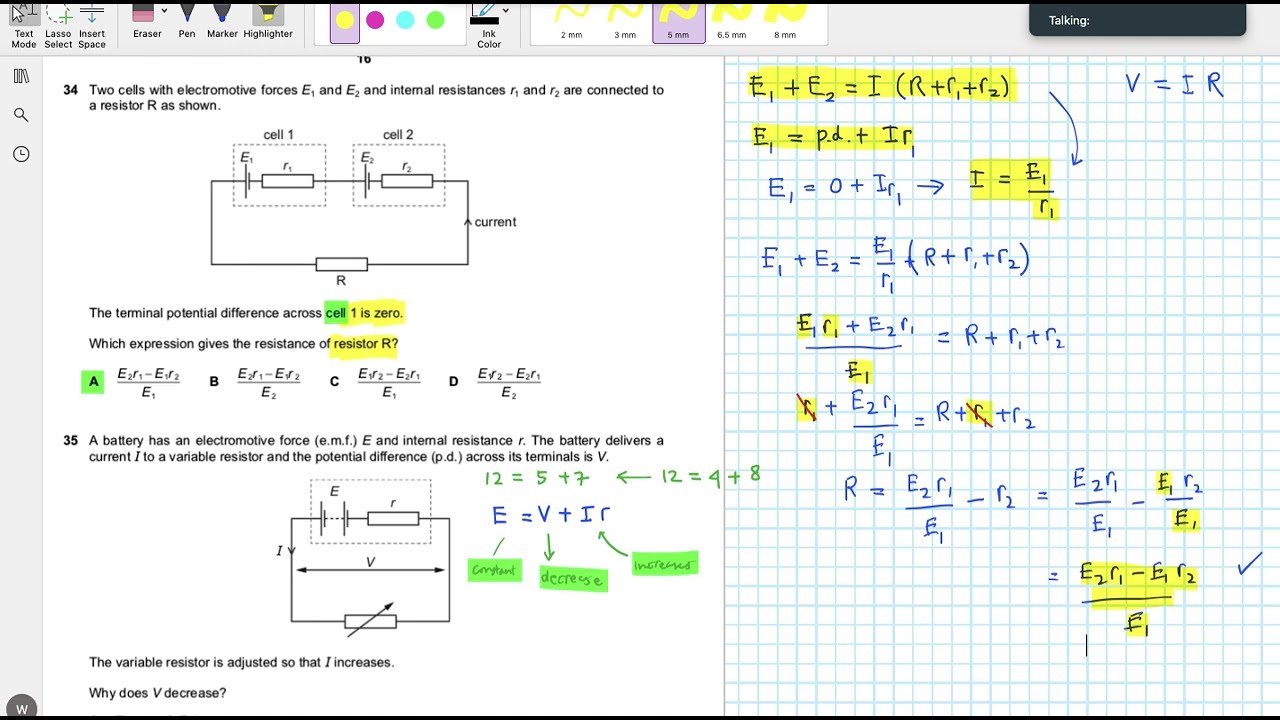
Task: Click answer option C of question 34
Action: coord(334,381)
